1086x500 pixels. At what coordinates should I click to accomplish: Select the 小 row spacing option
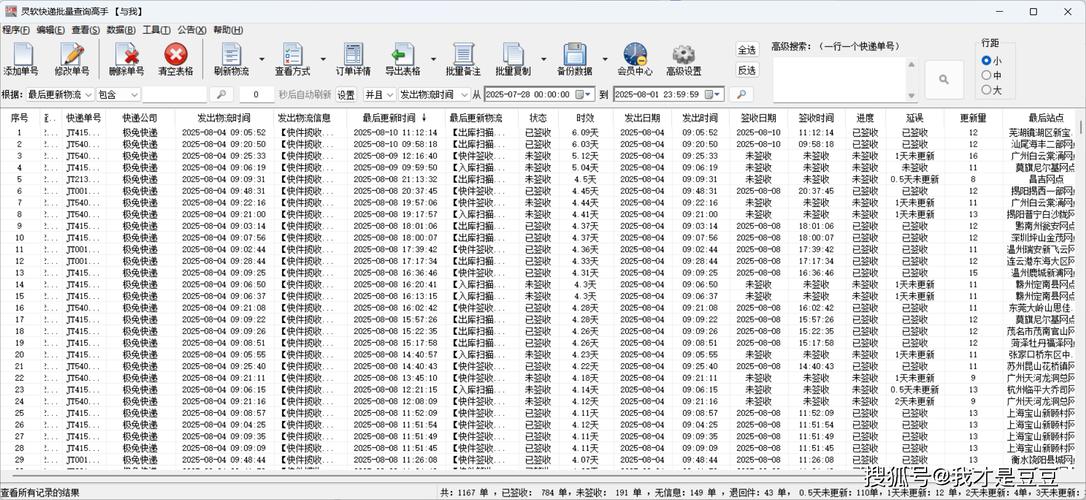coord(992,61)
